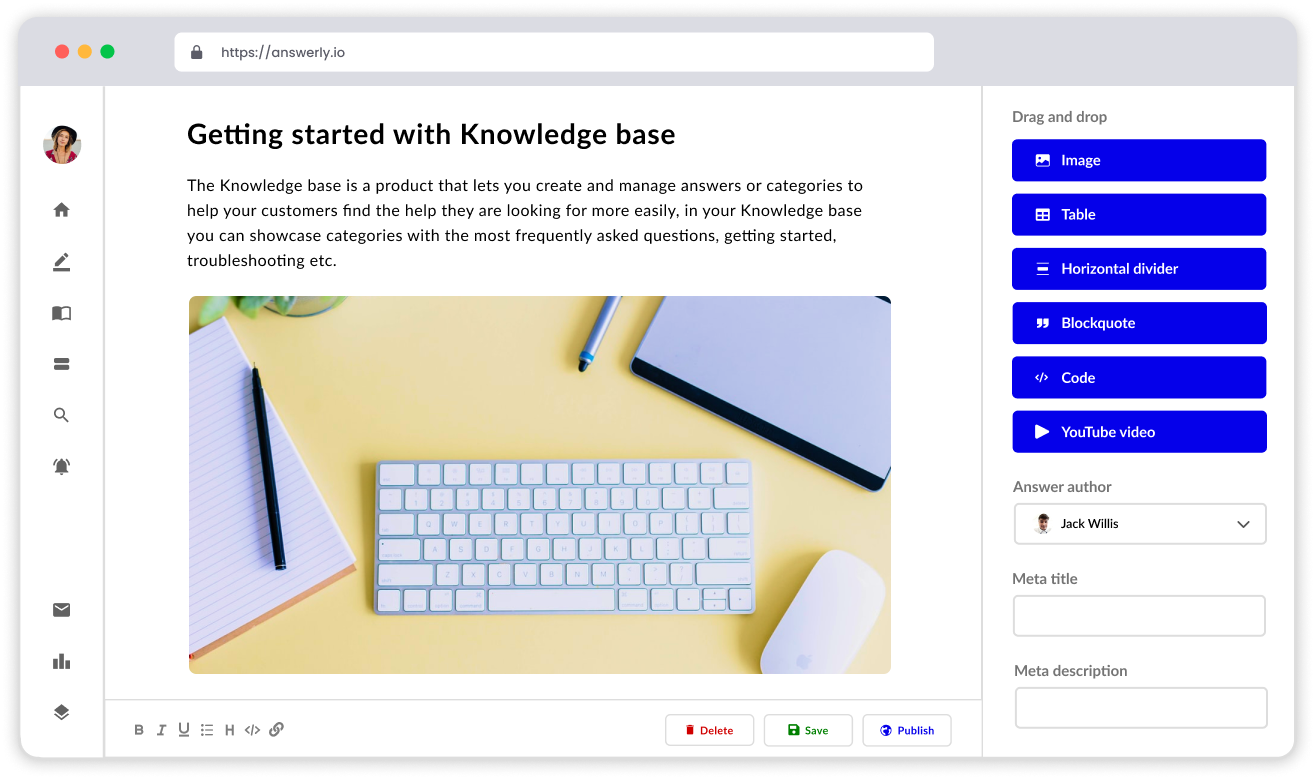The height and width of the screenshot is (779, 1315).
Task: Insert a bulleted list
Action: [207, 730]
